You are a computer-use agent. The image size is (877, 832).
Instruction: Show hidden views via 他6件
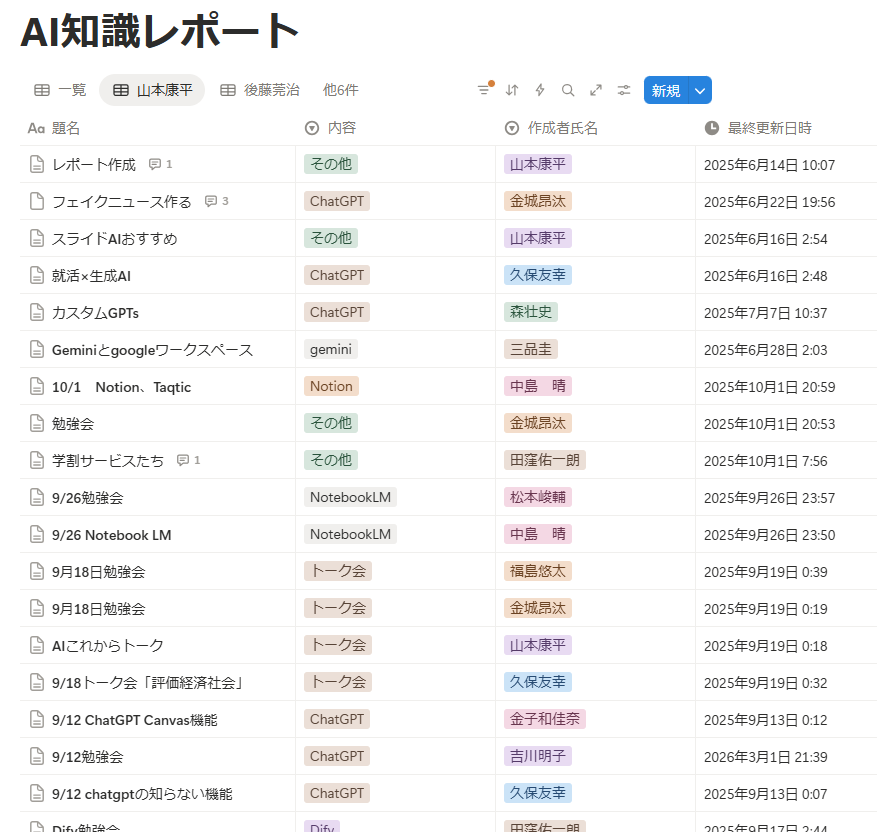tap(340, 90)
